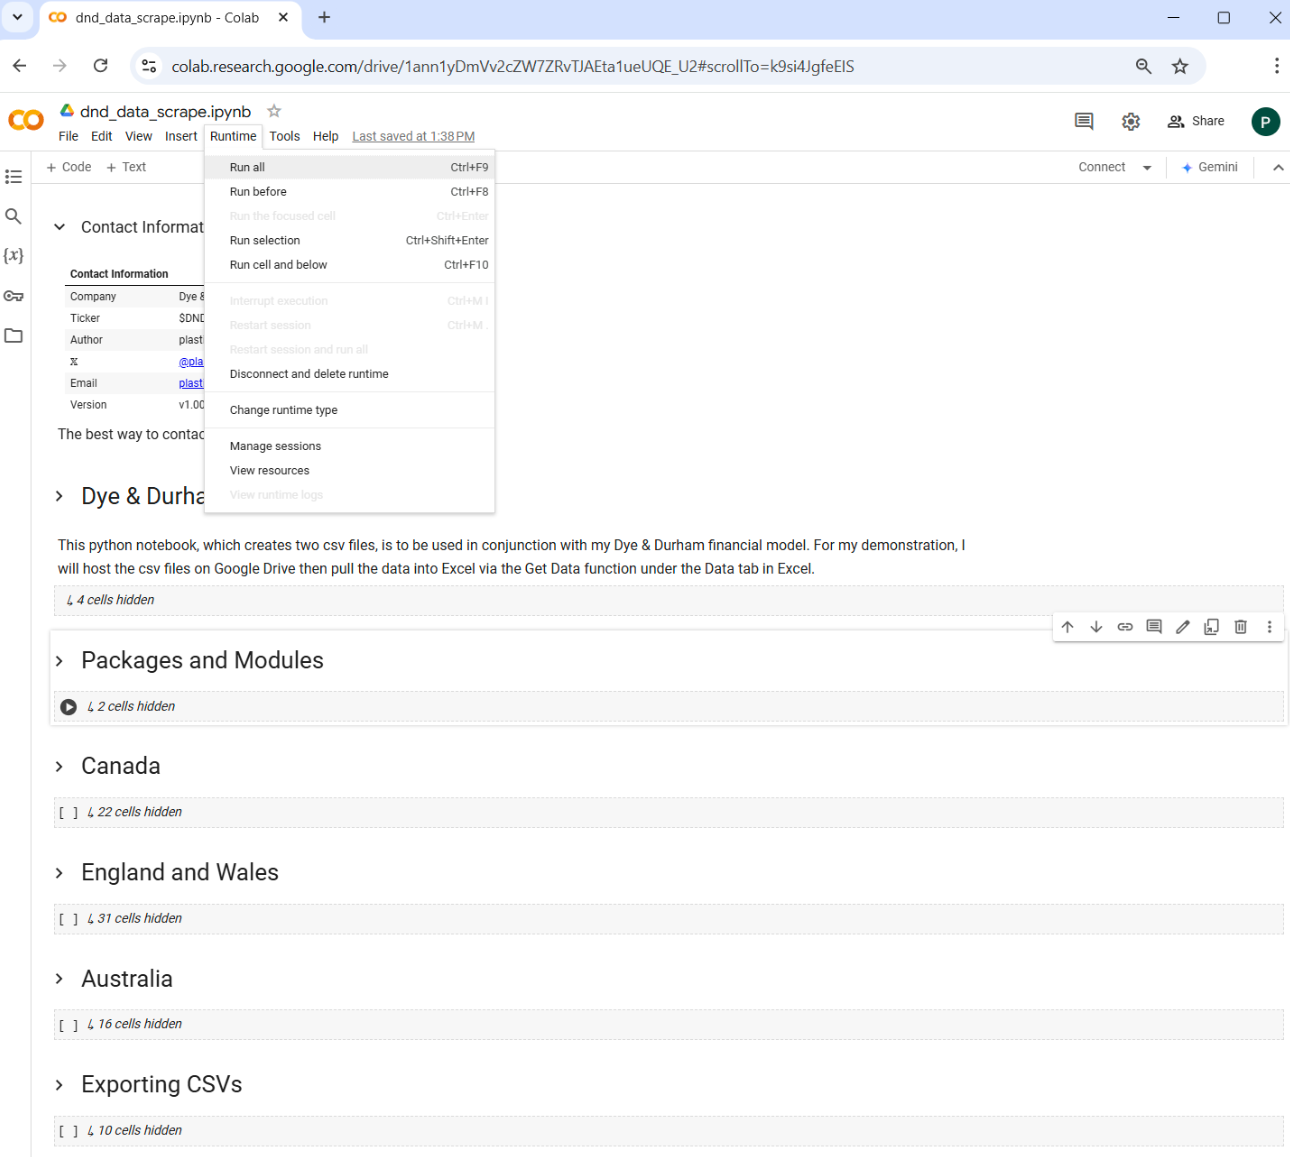This screenshot has height=1157, width=1290.
Task: Rename the notebook title dnd_data_scrape.ipynb
Action: [165, 112]
